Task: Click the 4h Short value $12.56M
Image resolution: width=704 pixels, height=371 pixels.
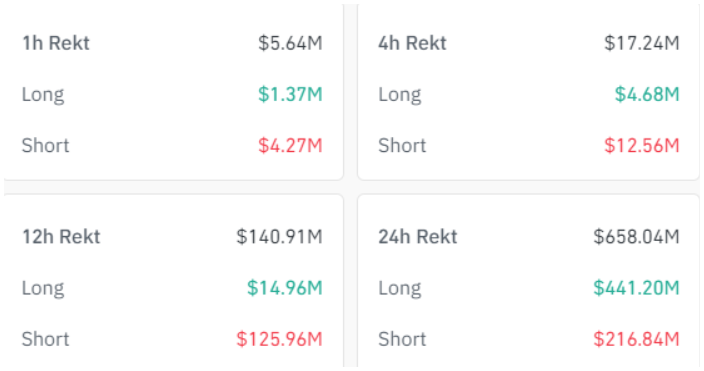Action: (642, 146)
